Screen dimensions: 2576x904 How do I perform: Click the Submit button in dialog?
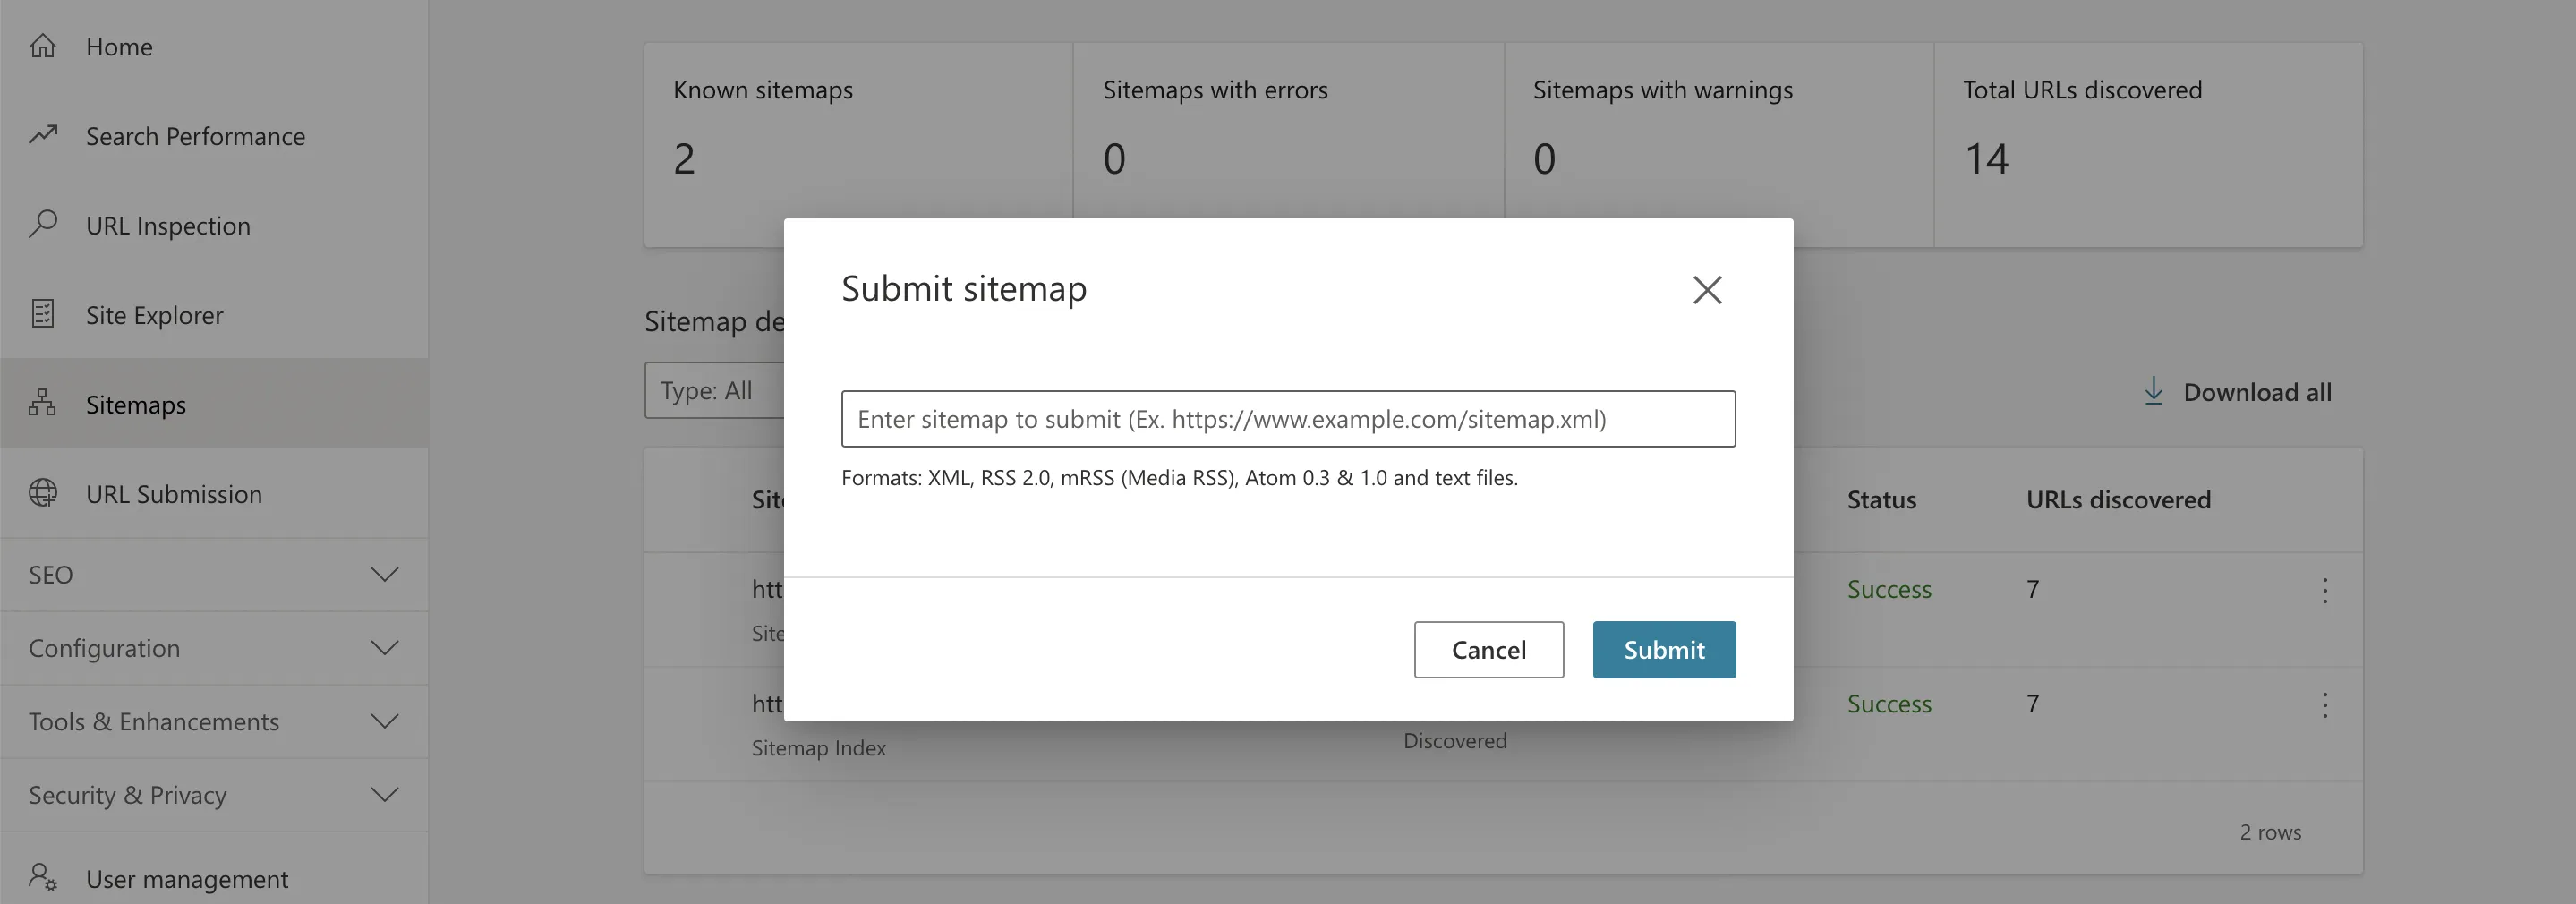point(1664,649)
